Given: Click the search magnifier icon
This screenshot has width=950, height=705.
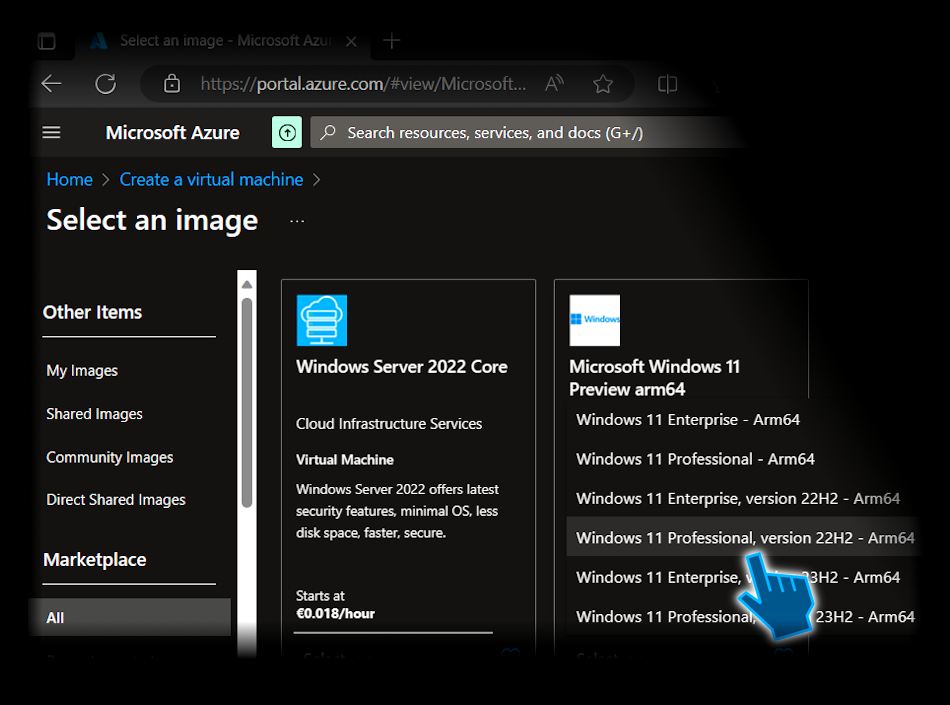Looking at the screenshot, I should click(x=328, y=132).
